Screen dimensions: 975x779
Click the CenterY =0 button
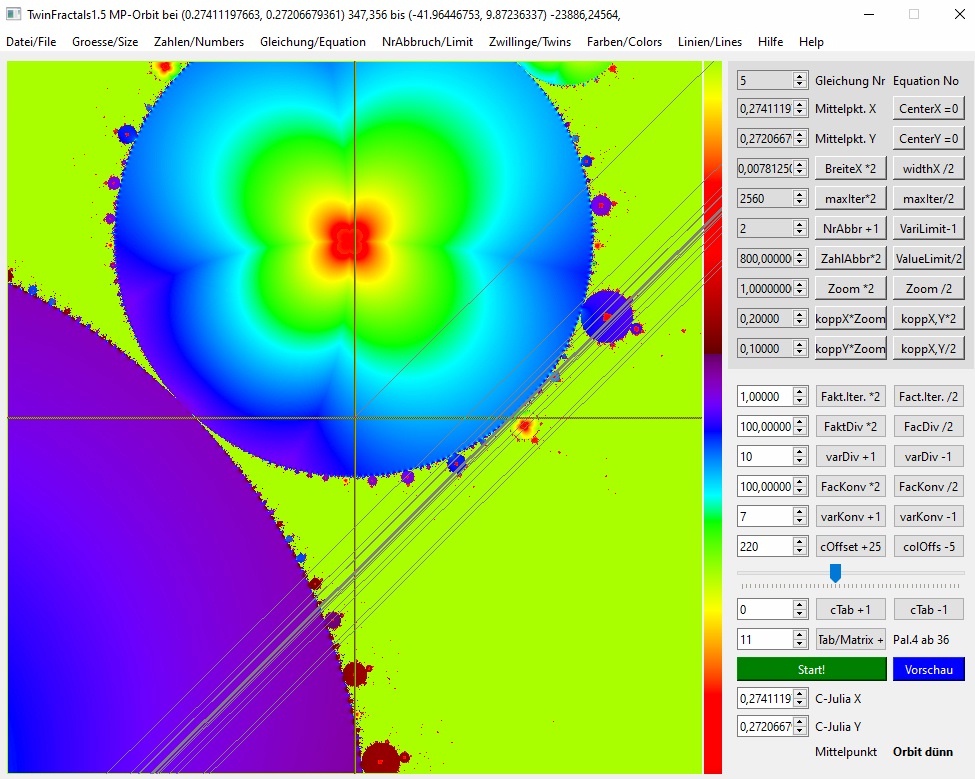pos(928,139)
